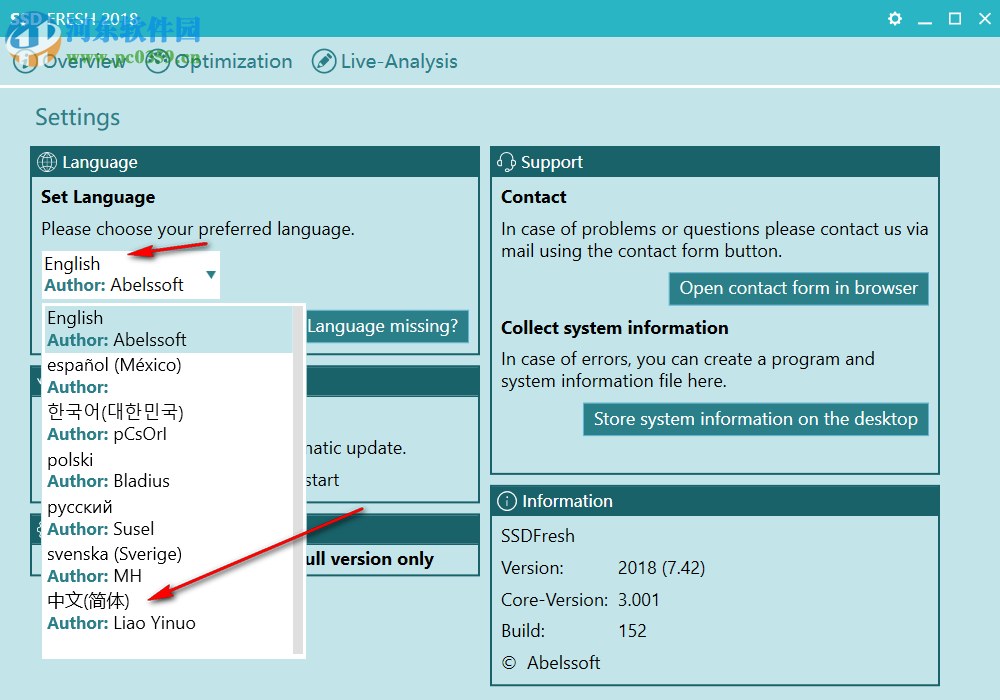Viewport: 1000px width, 700px height.
Task: Select polski language by Bladius
Action: [169, 470]
